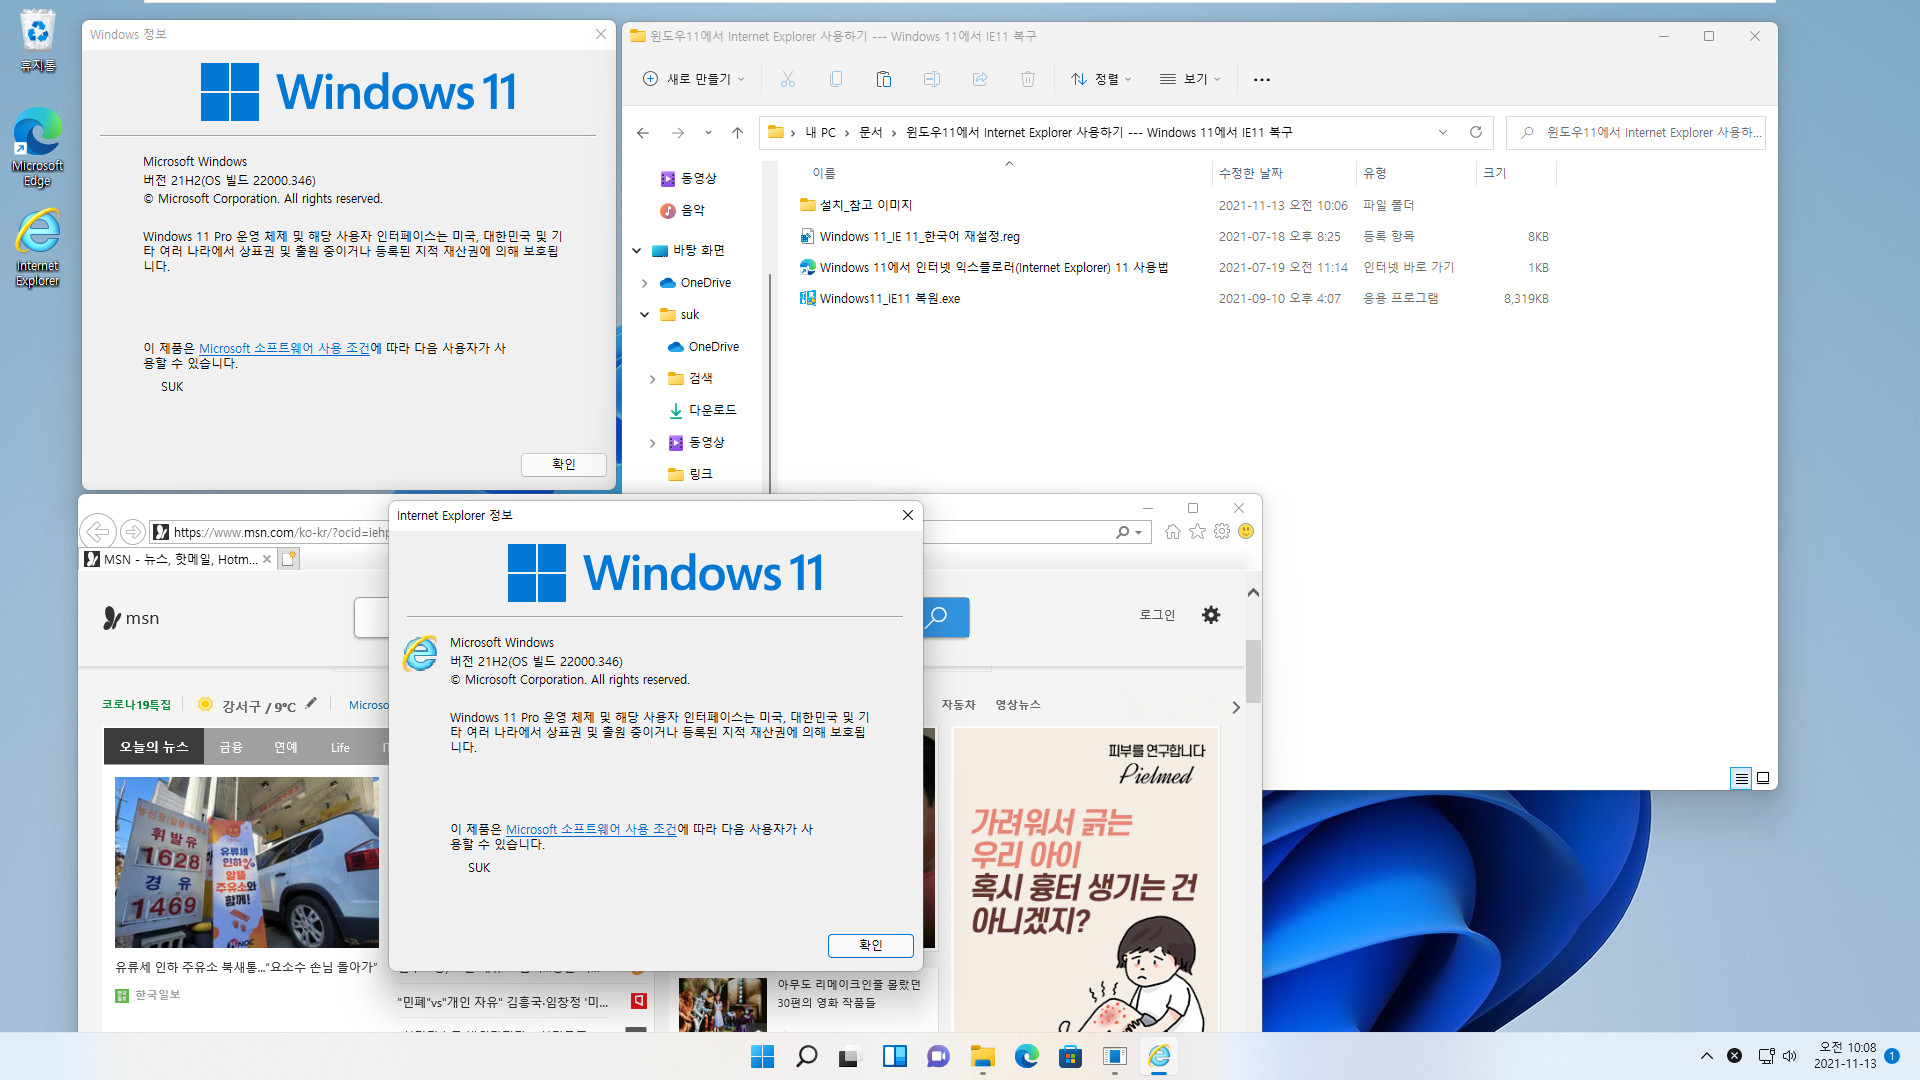This screenshot has width=1920, height=1080.
Task: Go up one folder level in File Explorer
Action: click(737, 132)
